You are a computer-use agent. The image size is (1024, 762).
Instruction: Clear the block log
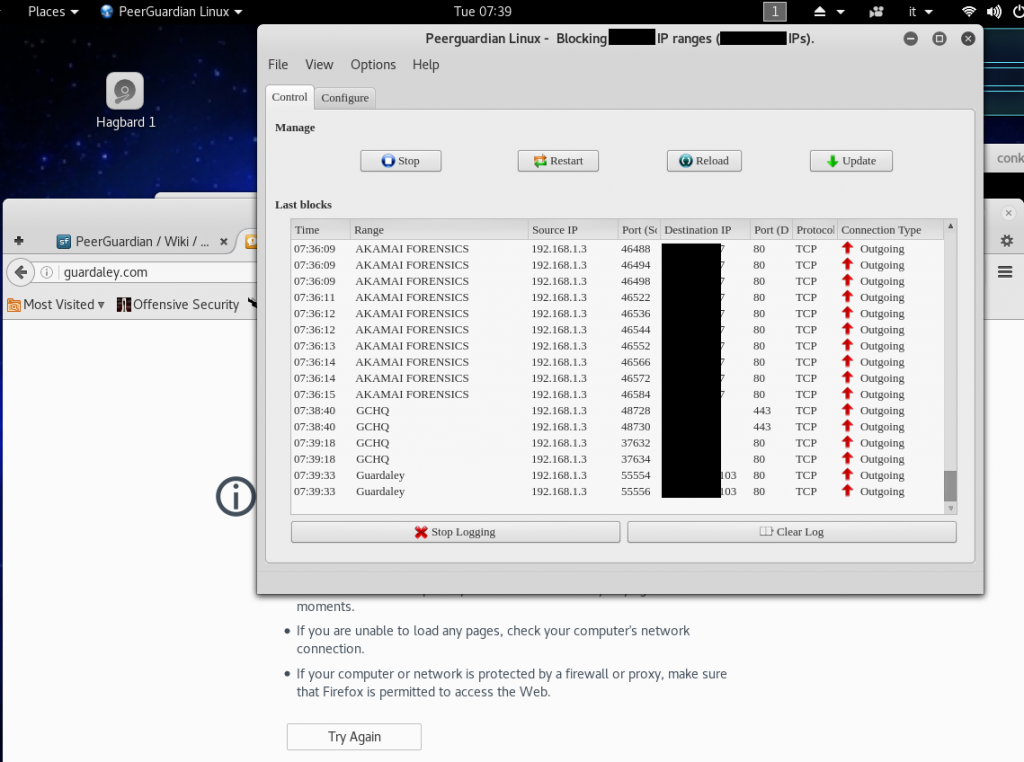(792, 532)
